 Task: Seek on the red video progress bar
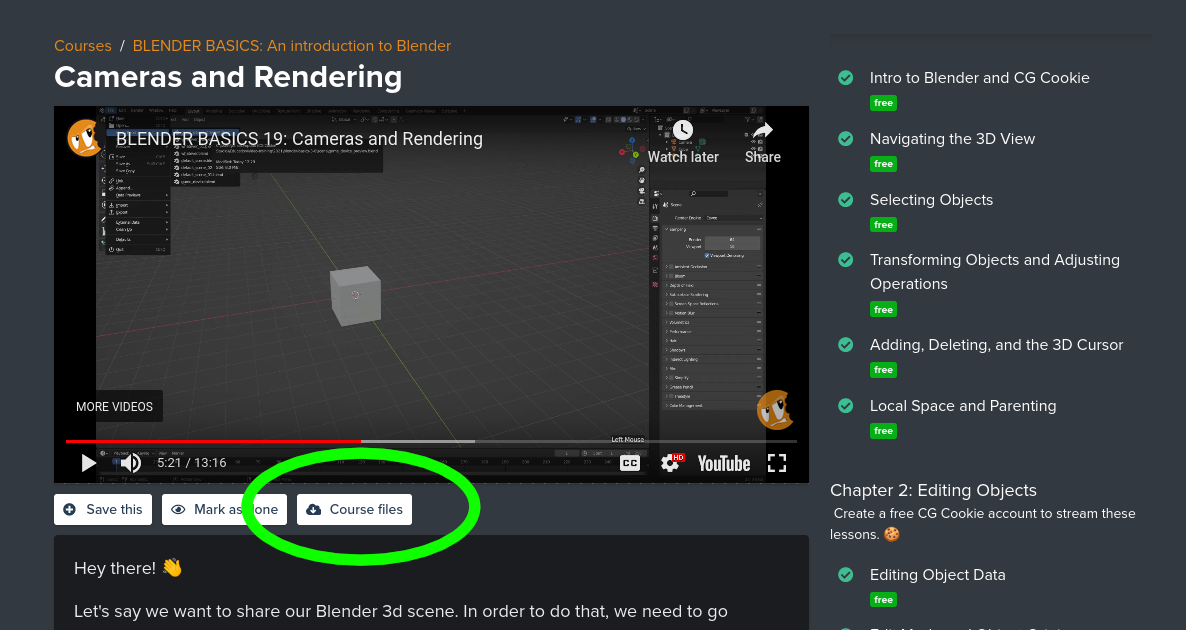[213, 441]
